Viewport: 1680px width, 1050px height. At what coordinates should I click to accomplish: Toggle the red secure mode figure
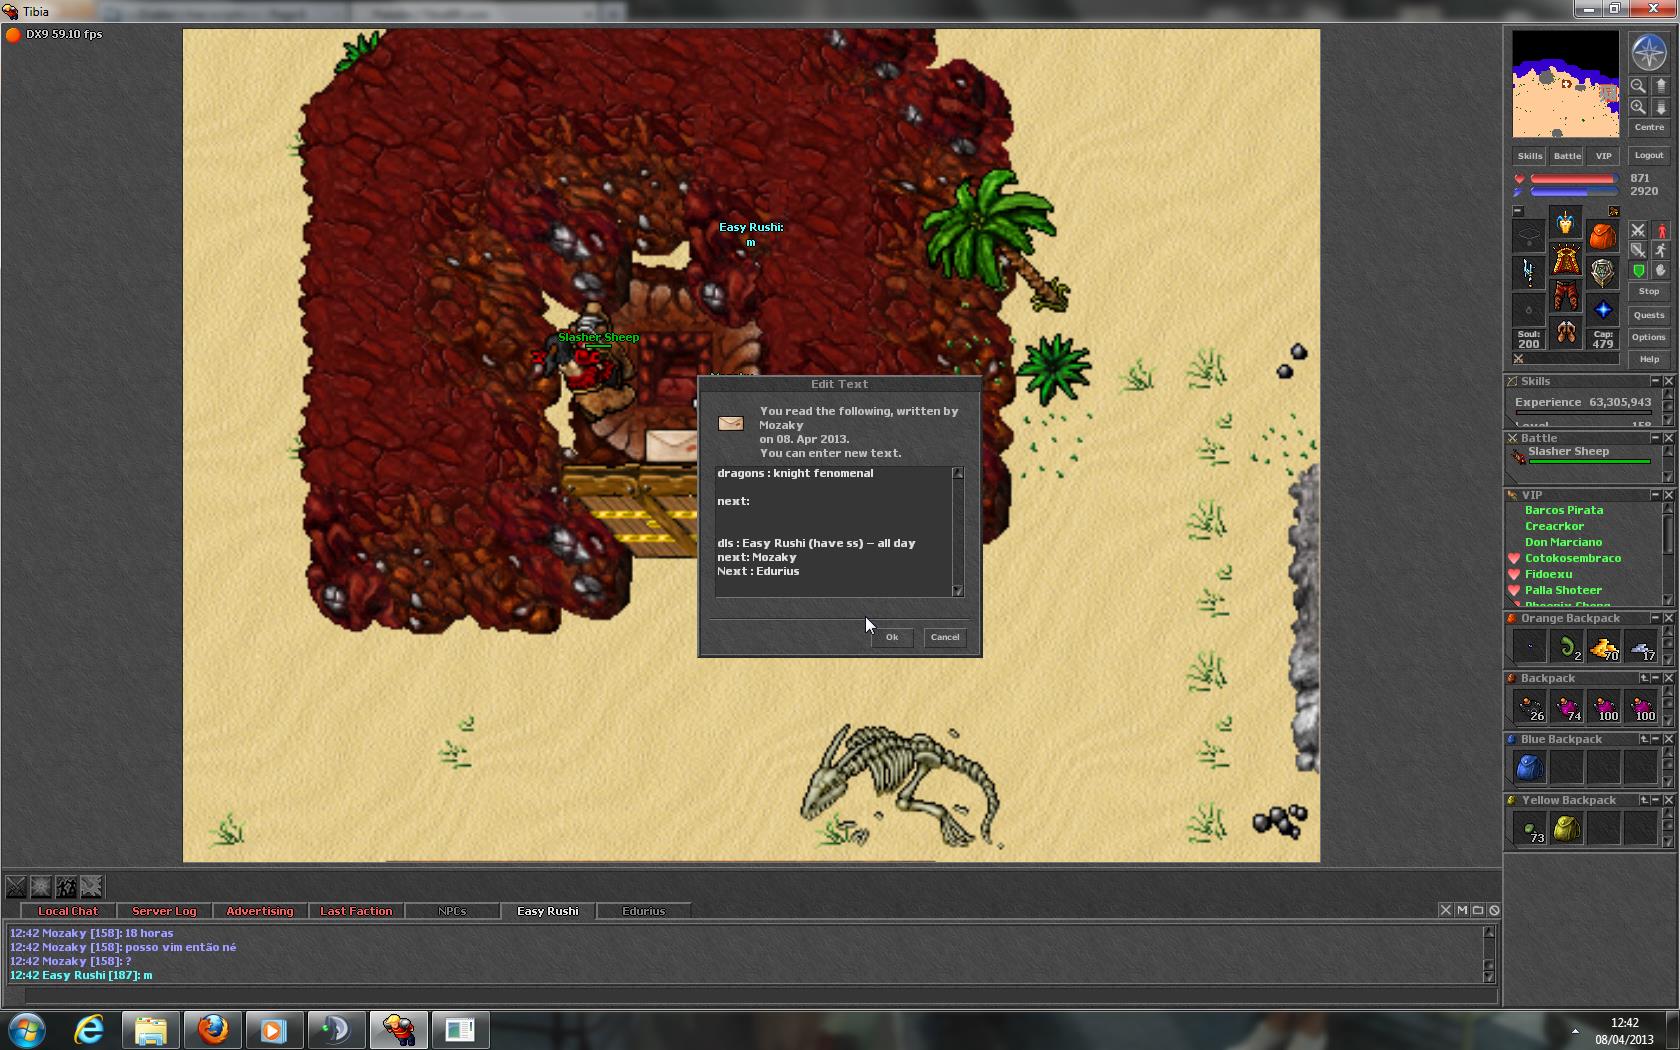pyautogui.click(x=1661, y=231)
